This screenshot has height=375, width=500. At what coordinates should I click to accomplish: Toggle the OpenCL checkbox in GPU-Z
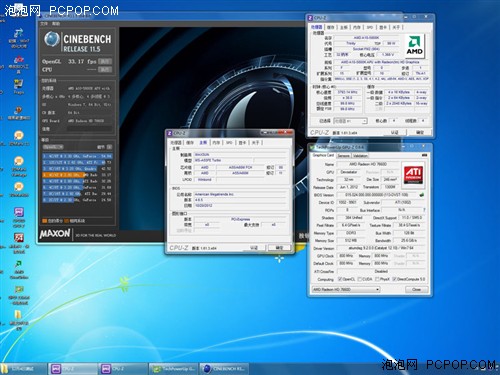340,279
